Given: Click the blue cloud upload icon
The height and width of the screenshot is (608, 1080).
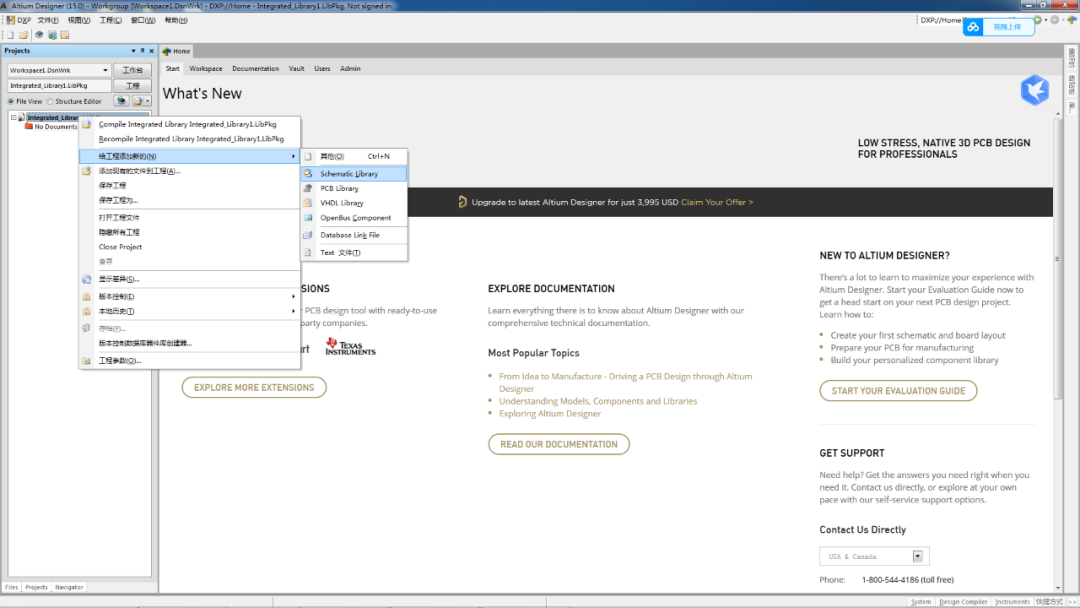Looking at the screenshot, I should click(973, 27).
